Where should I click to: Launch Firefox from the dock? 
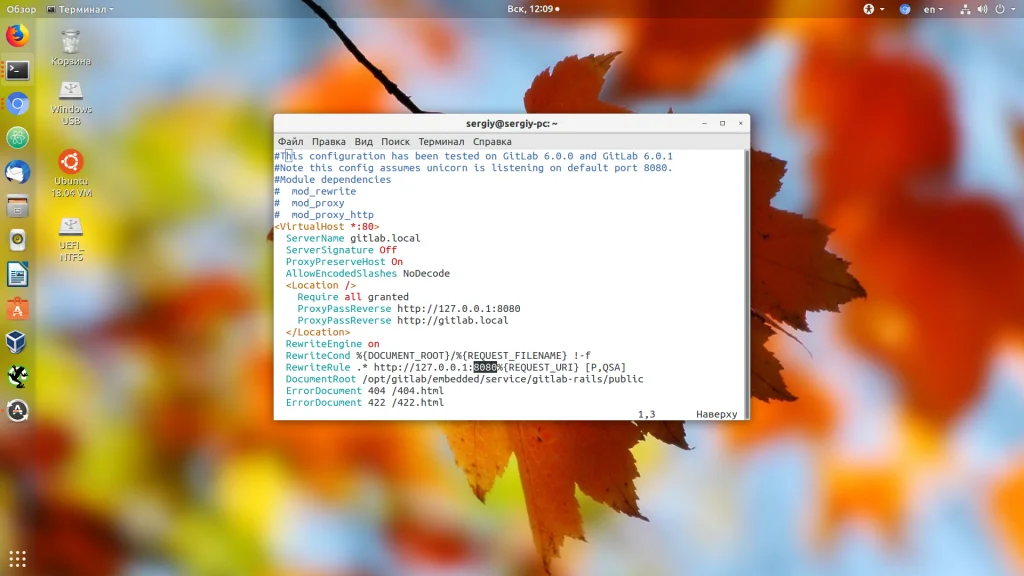(17, 37)
